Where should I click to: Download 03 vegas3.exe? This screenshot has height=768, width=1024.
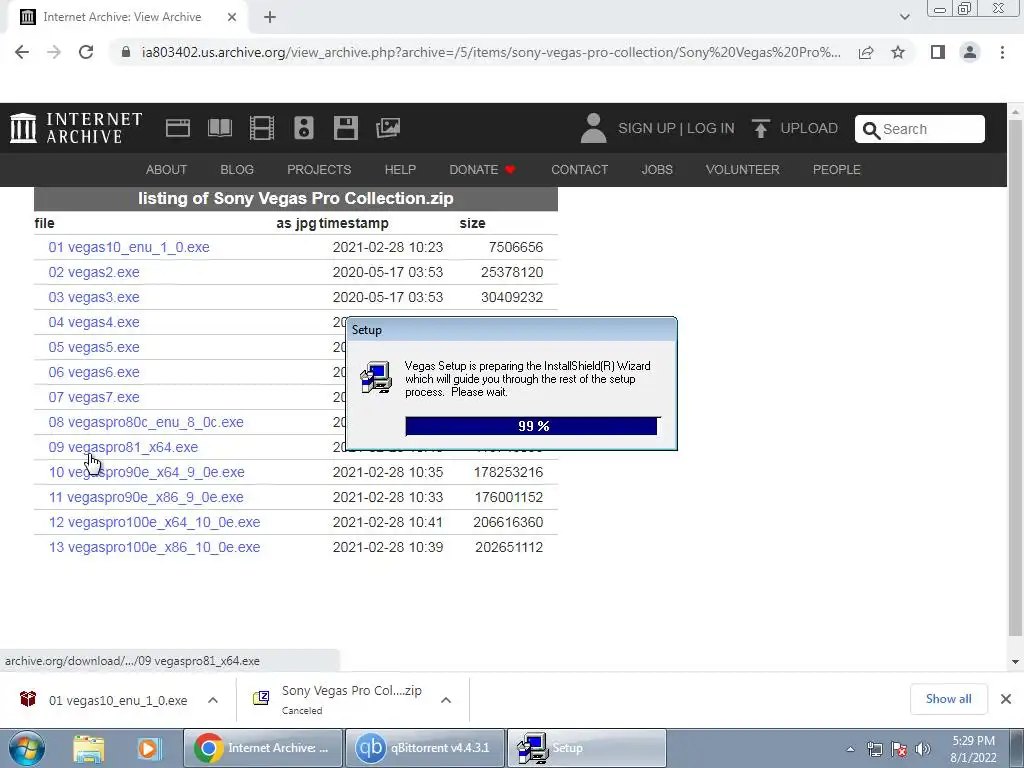(x=93, y=297)
